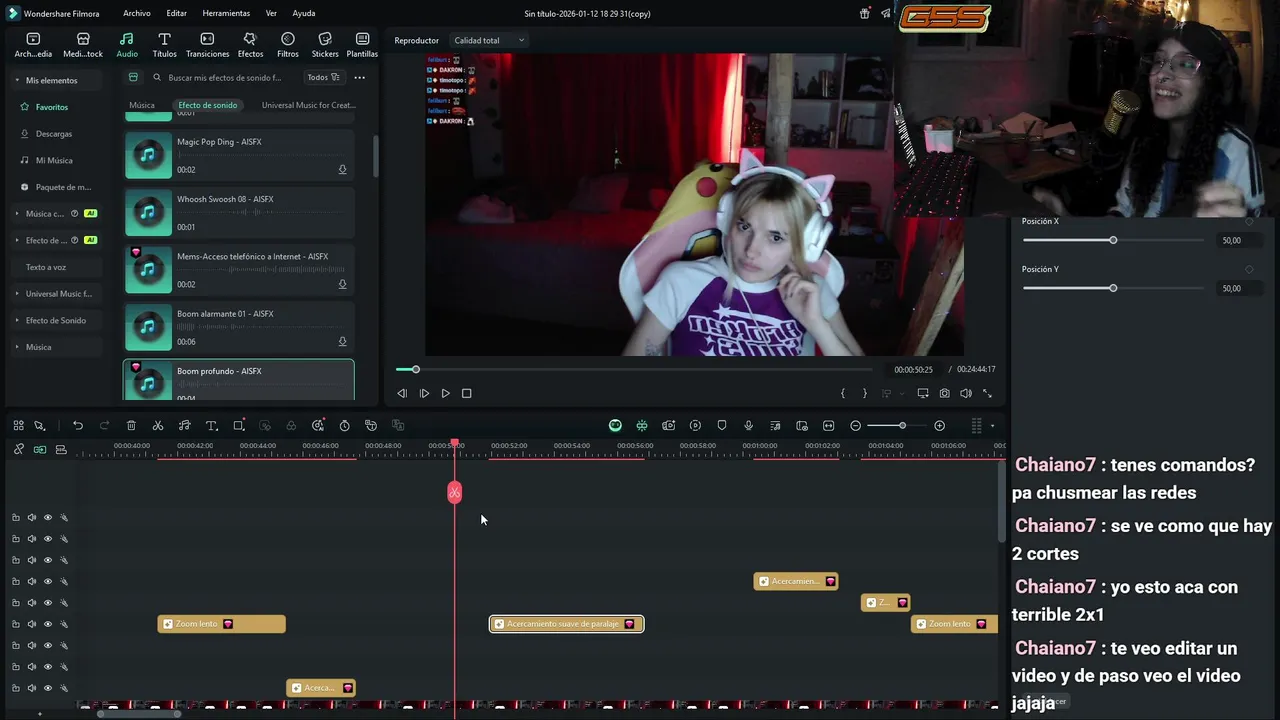Step back one frame in preview
The width and height of the screenshot is (1280, 720).
coord(402,394)
